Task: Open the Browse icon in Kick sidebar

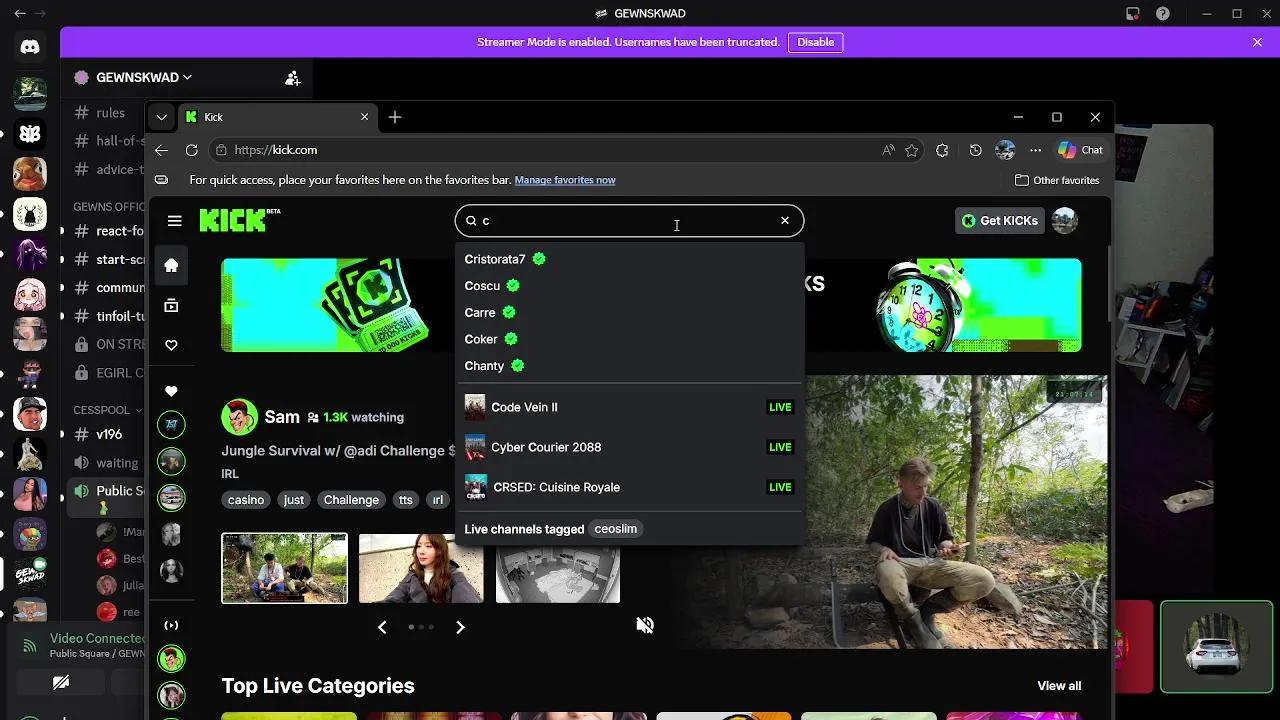Action: pos(171,305)
